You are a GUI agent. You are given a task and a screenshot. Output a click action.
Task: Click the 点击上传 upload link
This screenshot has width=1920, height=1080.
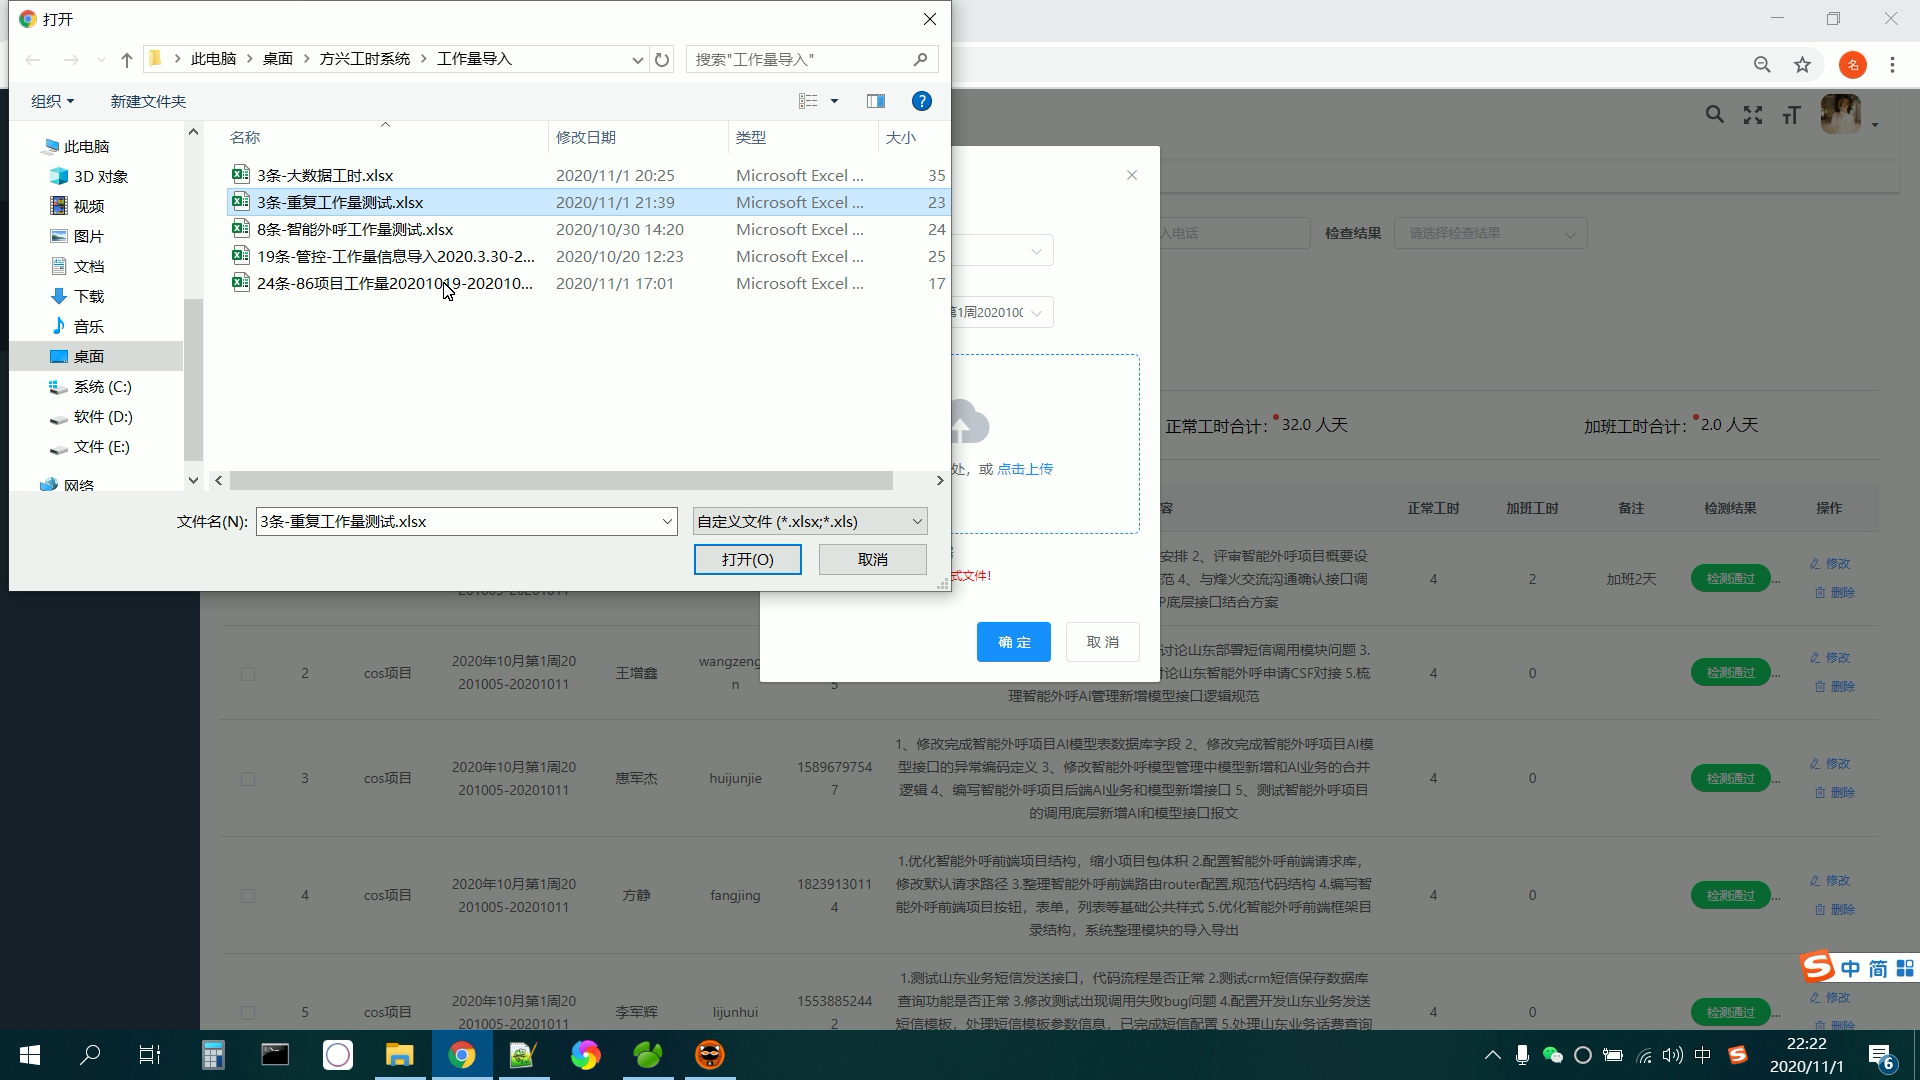click(x=1025, y=468)
